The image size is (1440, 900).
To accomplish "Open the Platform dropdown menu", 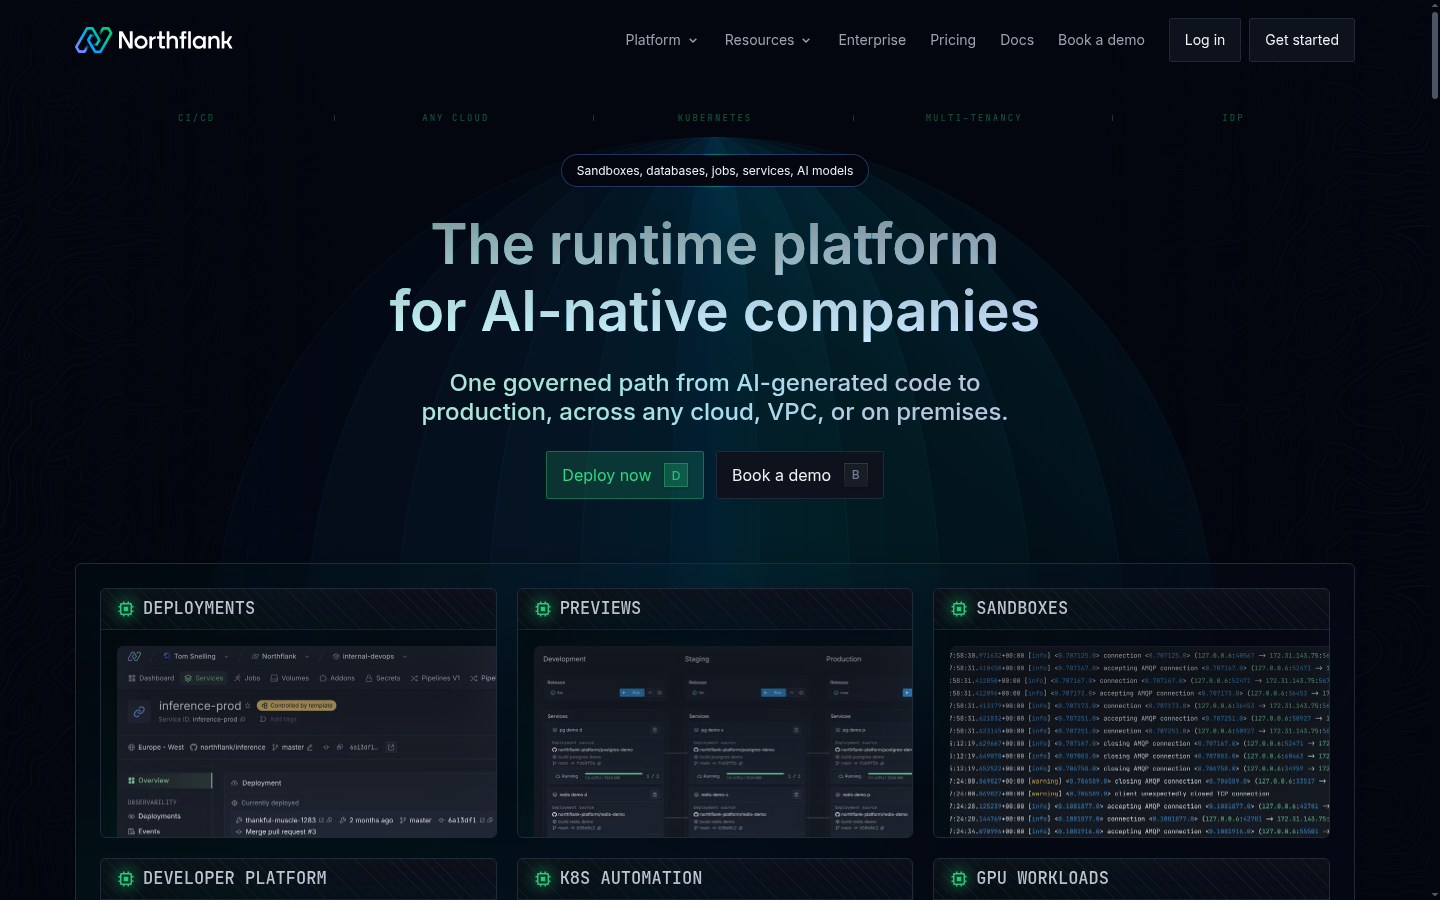I will (661, 40).
